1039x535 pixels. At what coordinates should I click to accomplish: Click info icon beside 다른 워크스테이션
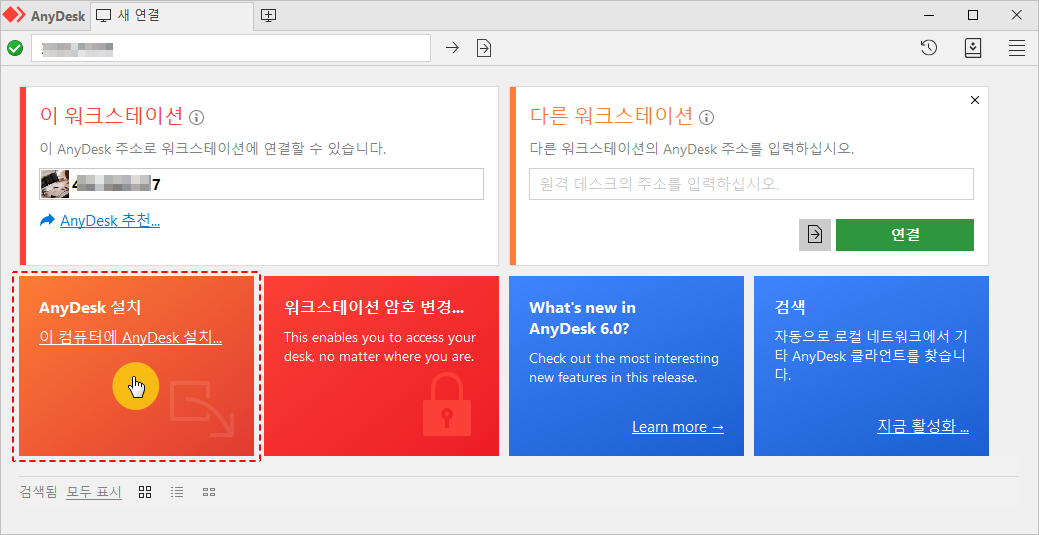click(x=707, y=118)
